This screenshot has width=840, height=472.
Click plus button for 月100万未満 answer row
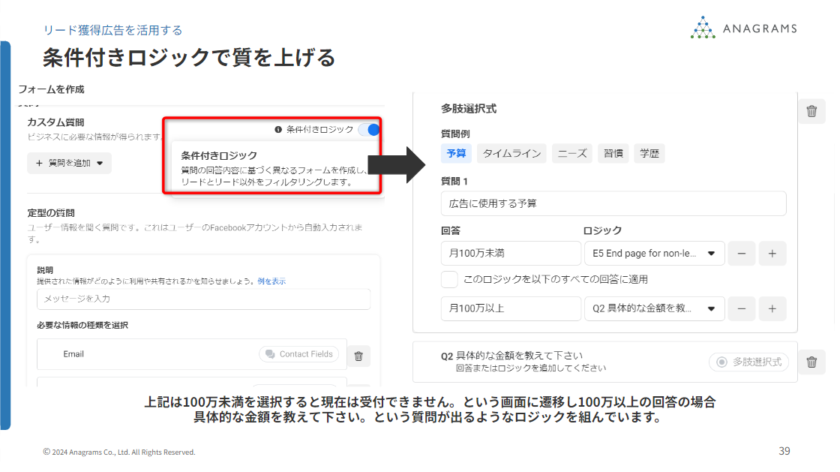[x=771, y=254]
